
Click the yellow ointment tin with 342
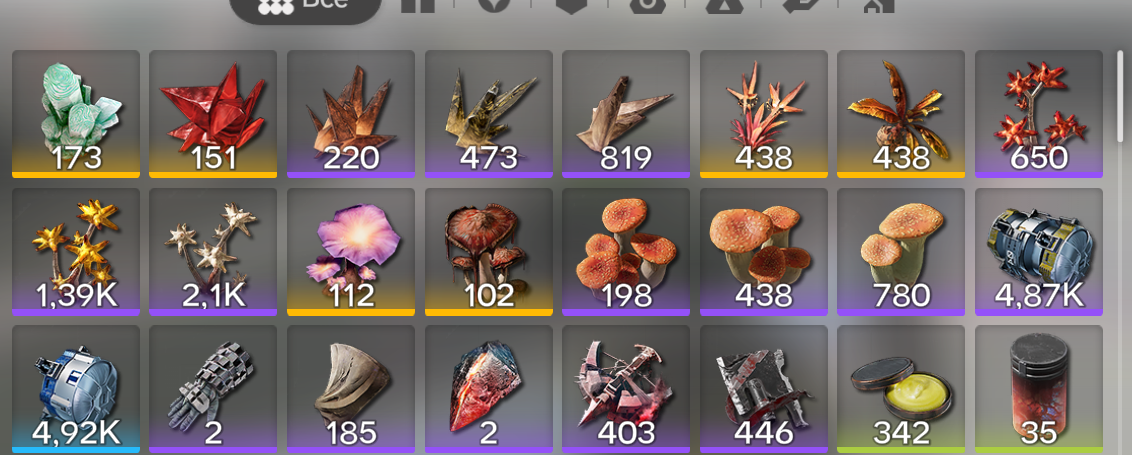pyautogui.click(x=901, y=390)
